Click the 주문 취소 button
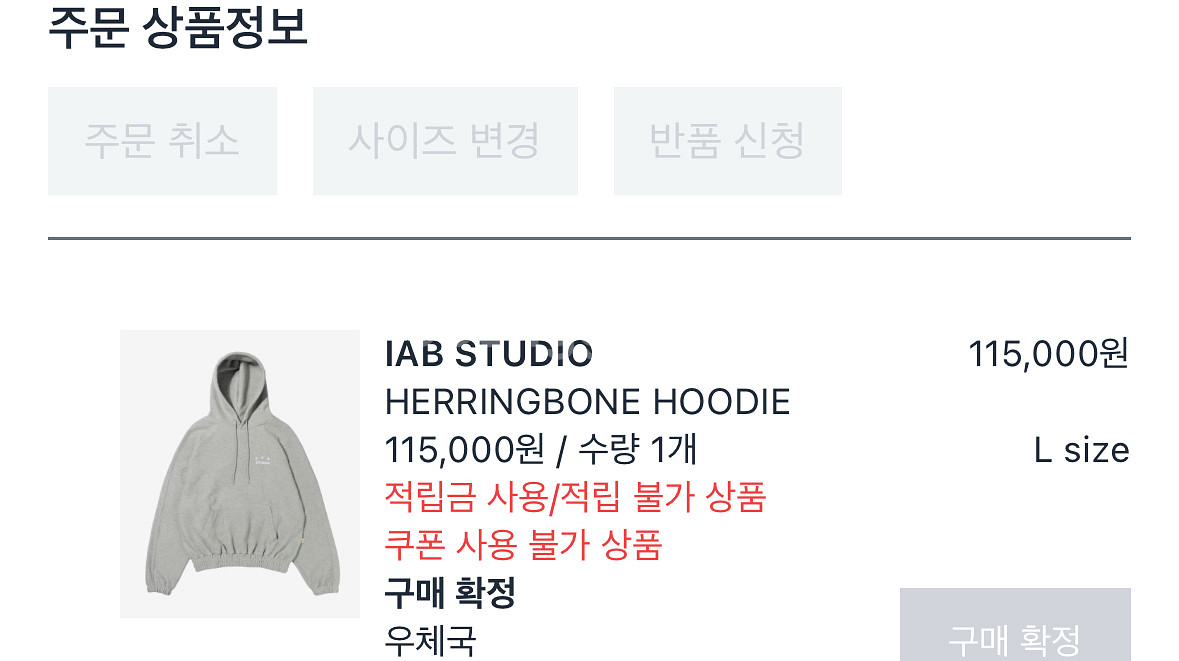The height and width of the screenshot is (661, 1179). point(162,141)
